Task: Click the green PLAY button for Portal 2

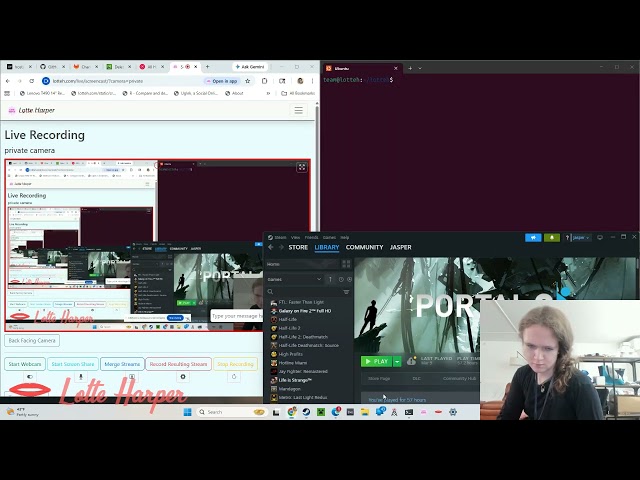Action: coord(376,361)
